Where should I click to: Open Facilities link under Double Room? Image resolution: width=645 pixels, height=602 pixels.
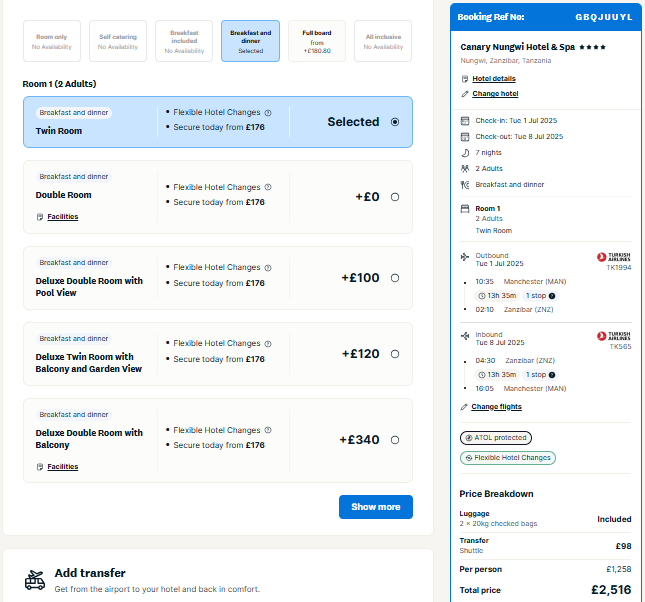point(63,217)
